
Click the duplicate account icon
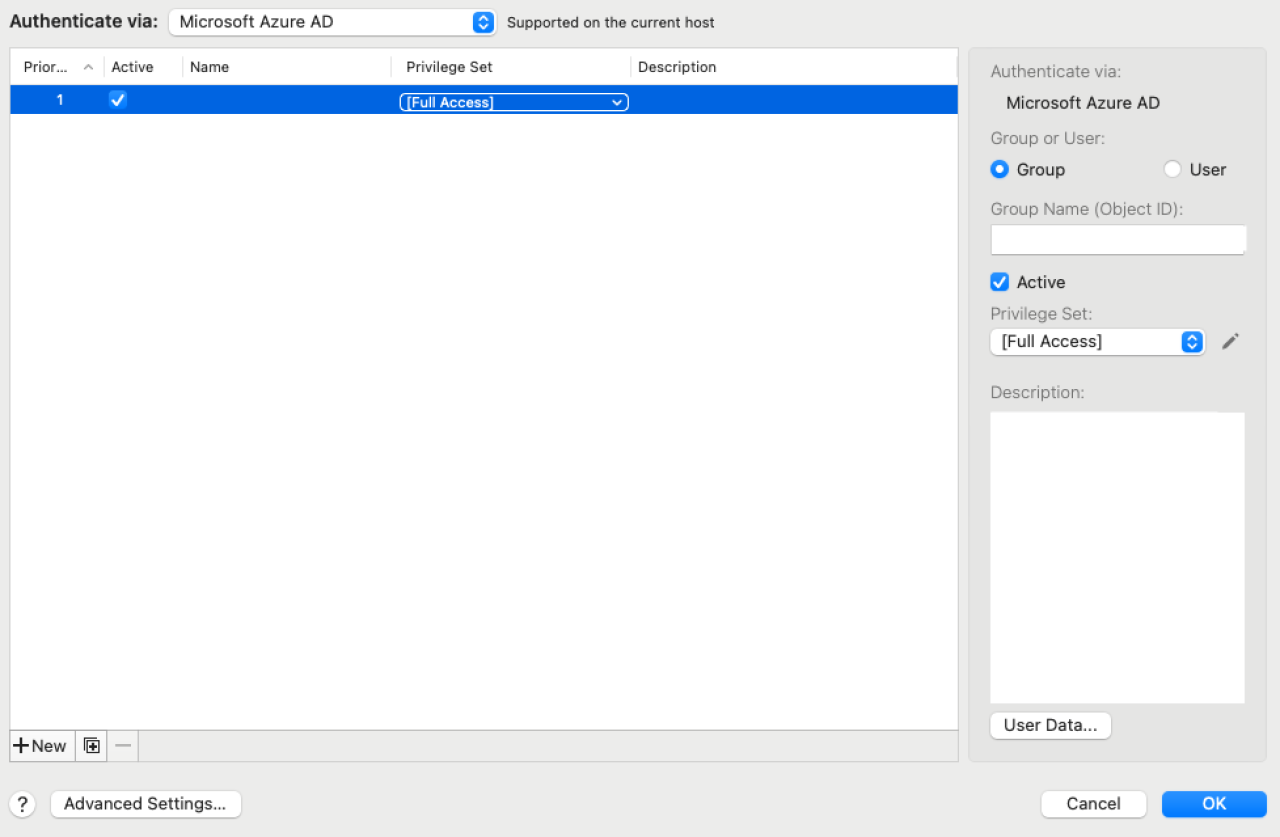[x=91, y=745]
